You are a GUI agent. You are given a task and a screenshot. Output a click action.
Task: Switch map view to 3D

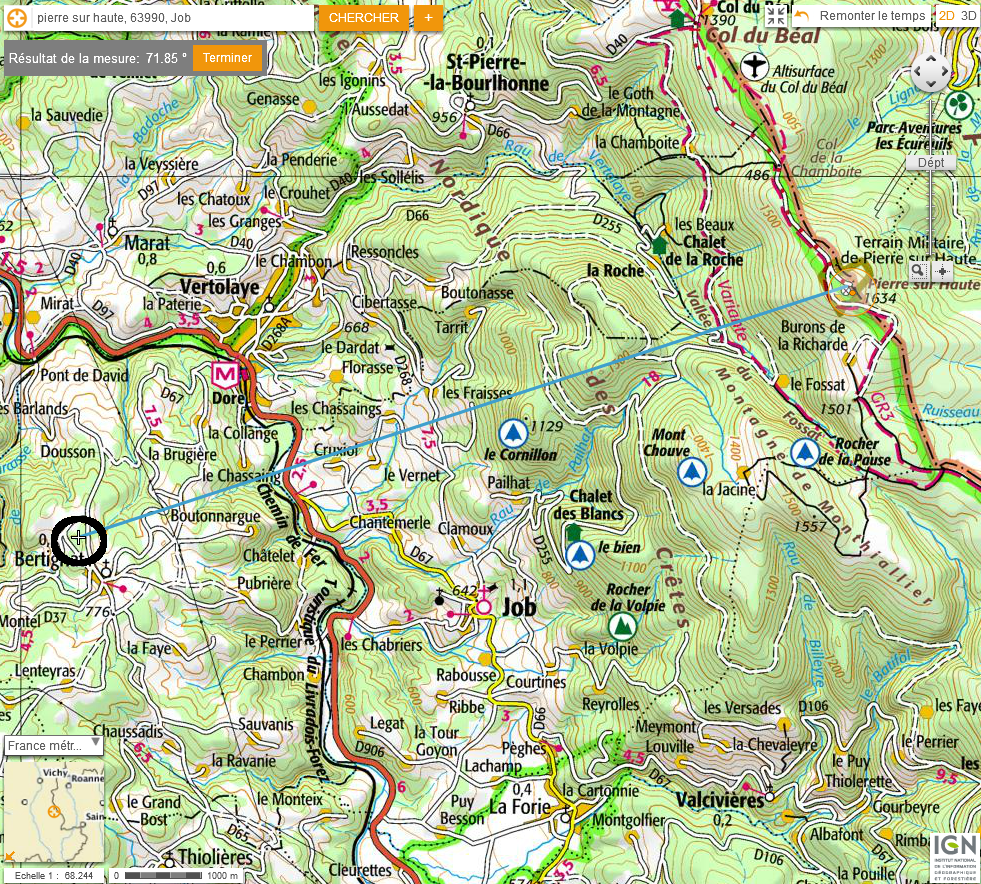tap(968, 16)
